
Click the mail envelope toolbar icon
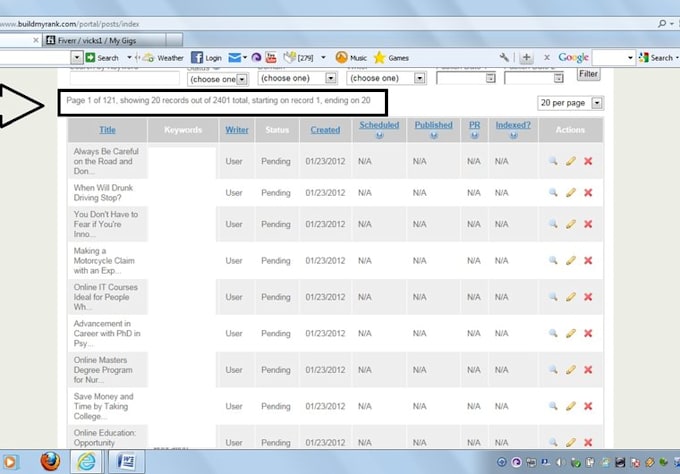click(x=234, y=58)
